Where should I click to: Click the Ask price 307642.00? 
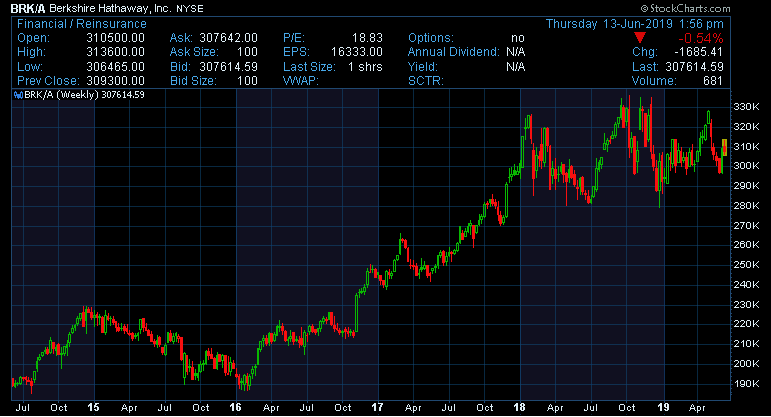click(x=228, y=38)
